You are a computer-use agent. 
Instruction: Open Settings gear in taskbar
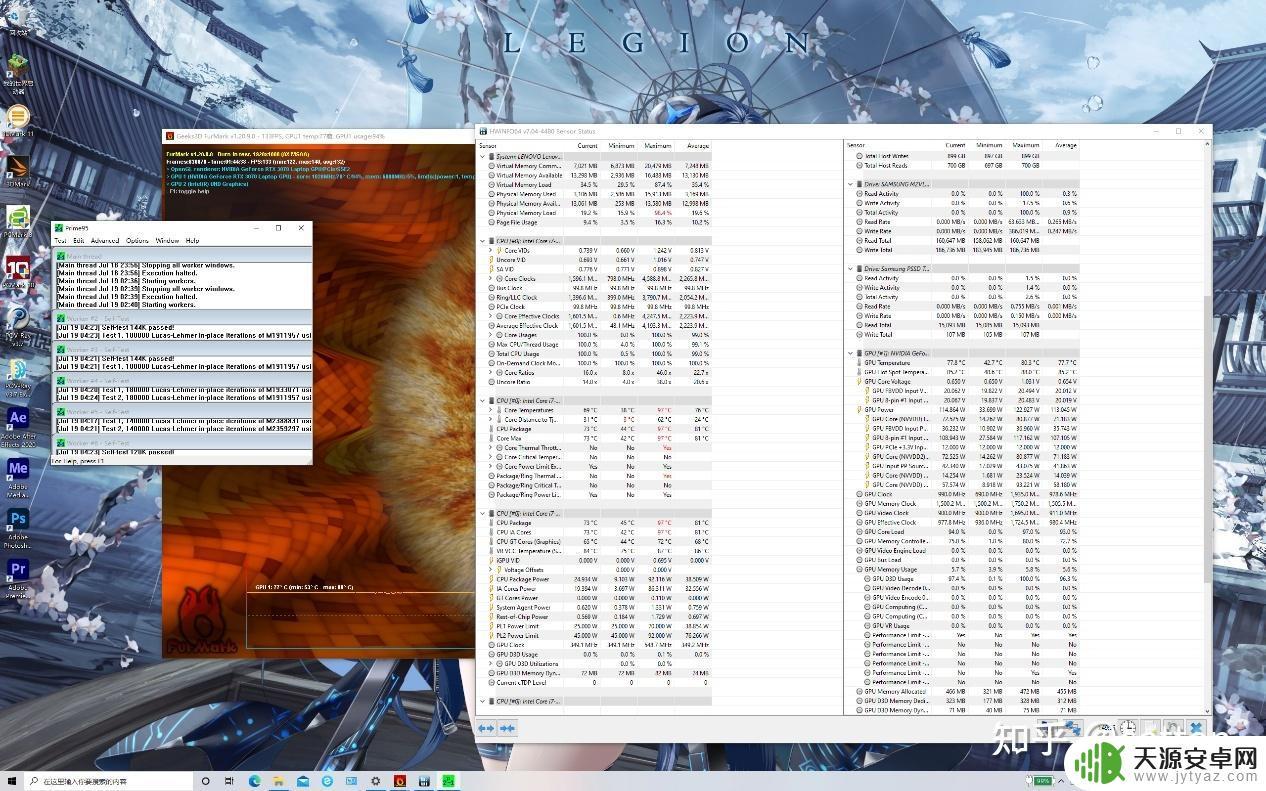tap(375, 780)
